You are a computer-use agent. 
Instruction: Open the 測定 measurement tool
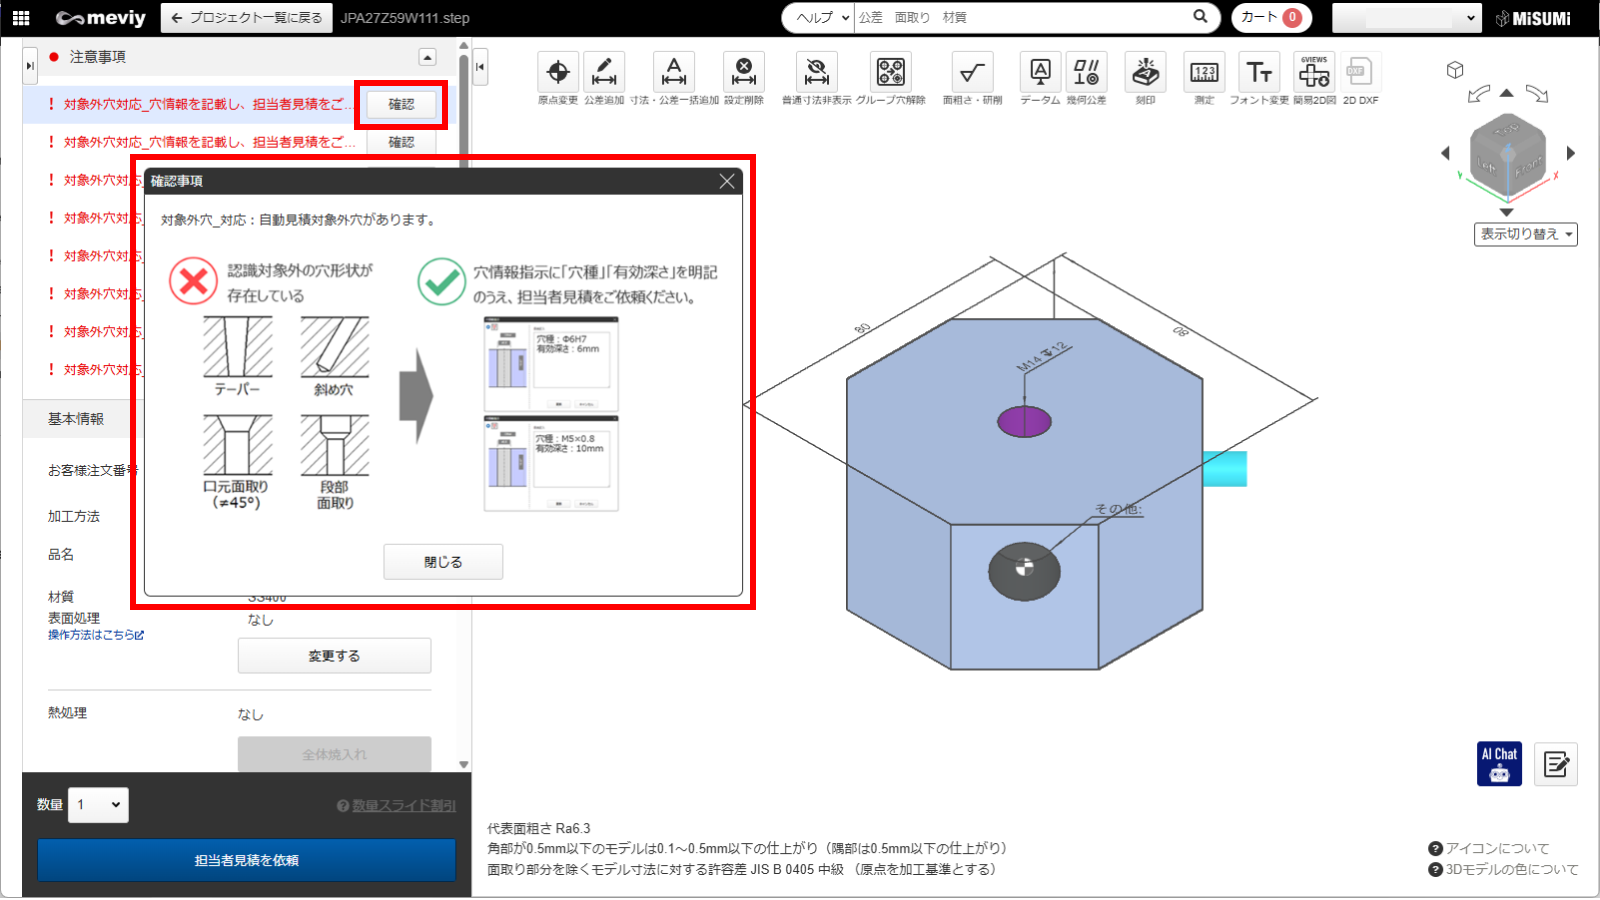[1204, 73]
